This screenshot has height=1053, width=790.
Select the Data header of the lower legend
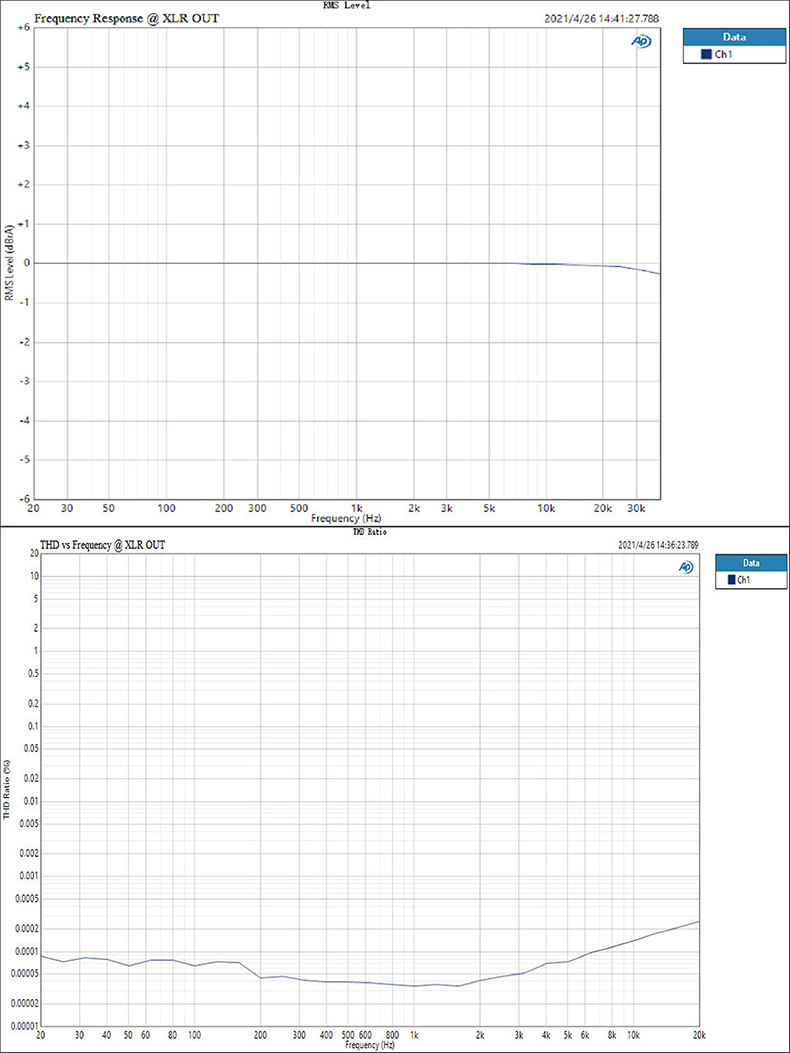click(x=751, y=563)
